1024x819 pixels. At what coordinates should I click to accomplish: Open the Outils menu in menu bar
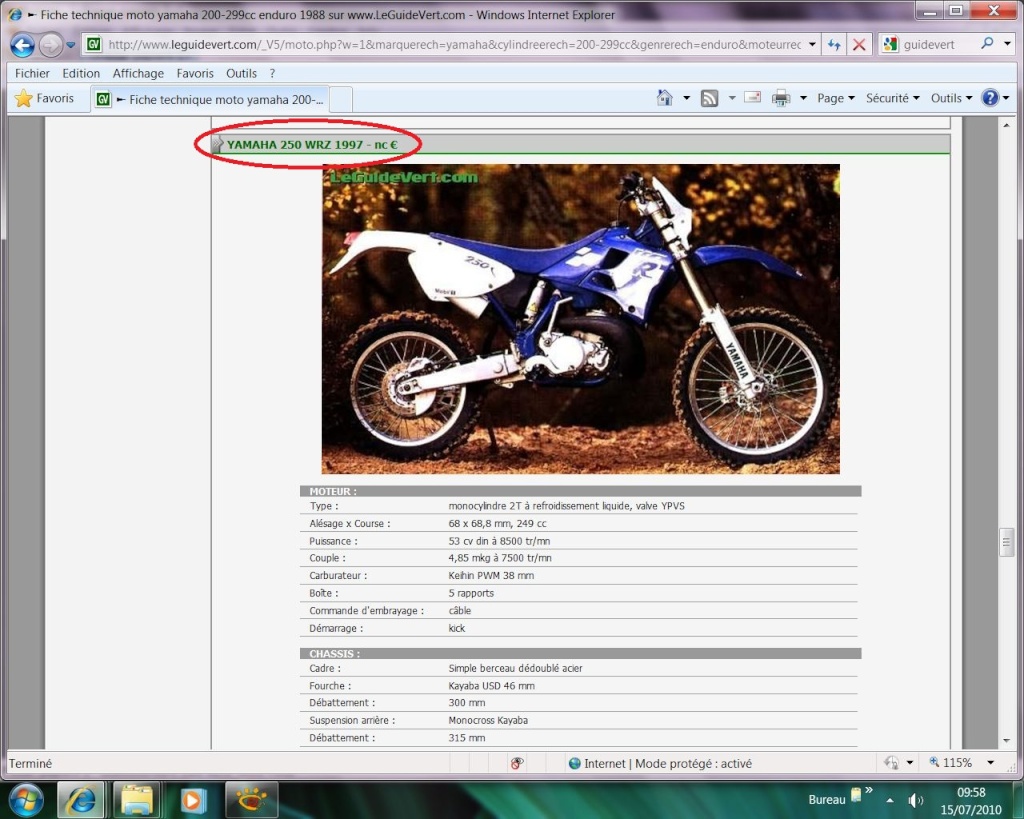click(241, 73)
